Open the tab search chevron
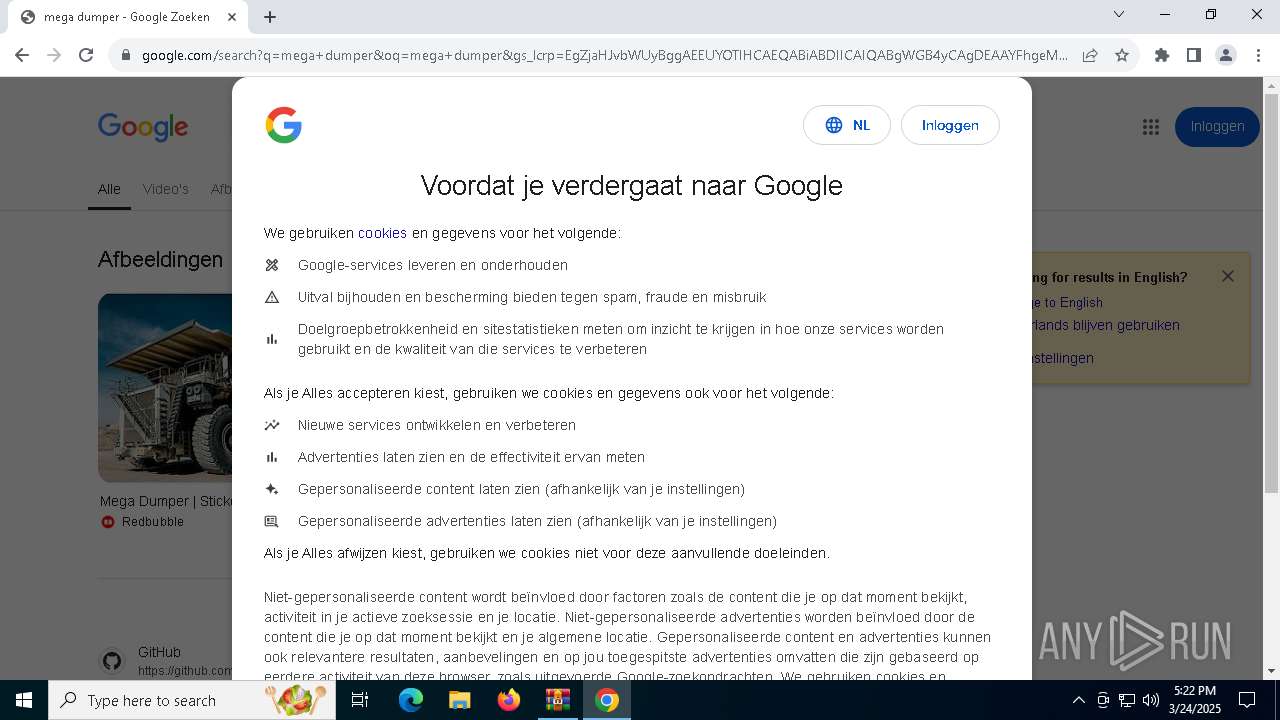Image resolution: width=1280 pixels, height=720 pixels. [x=1119, y=14]
